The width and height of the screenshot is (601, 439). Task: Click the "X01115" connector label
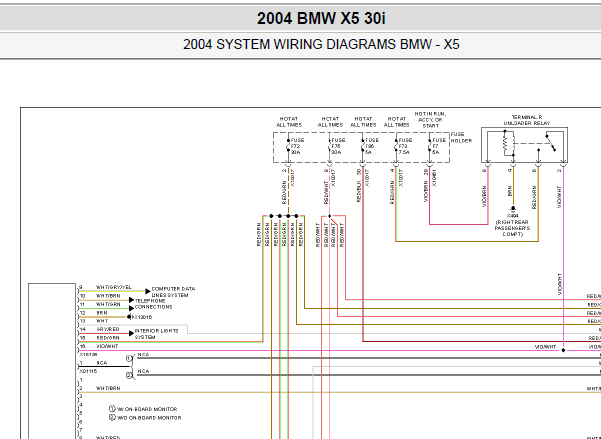(88, 371)
